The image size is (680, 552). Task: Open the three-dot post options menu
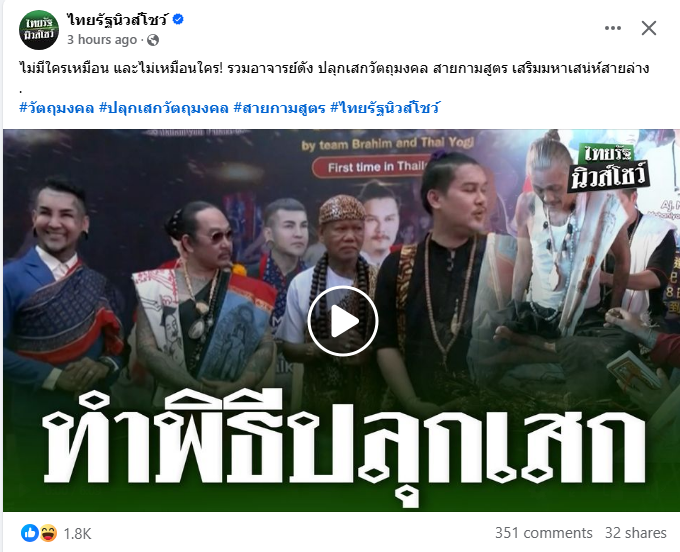point(613,28)
